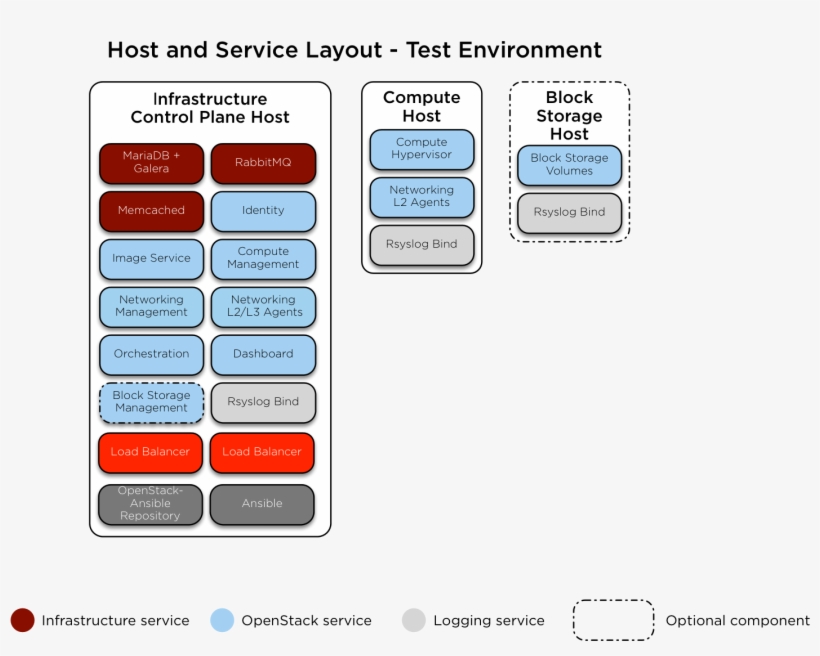The height and width of the screenshot is (656, 820).
Task: Click the Image Service box
Action: [x=151, y=258]
